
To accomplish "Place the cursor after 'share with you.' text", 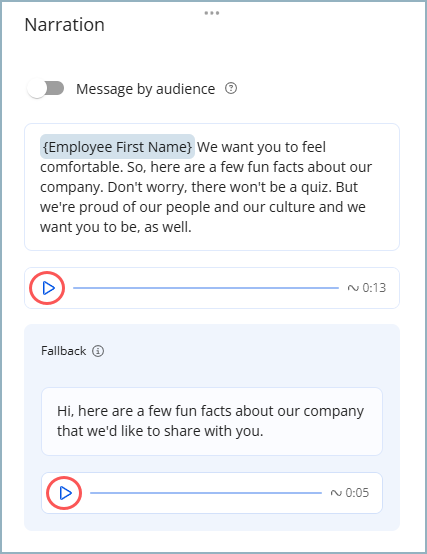I will pos(265,431).
